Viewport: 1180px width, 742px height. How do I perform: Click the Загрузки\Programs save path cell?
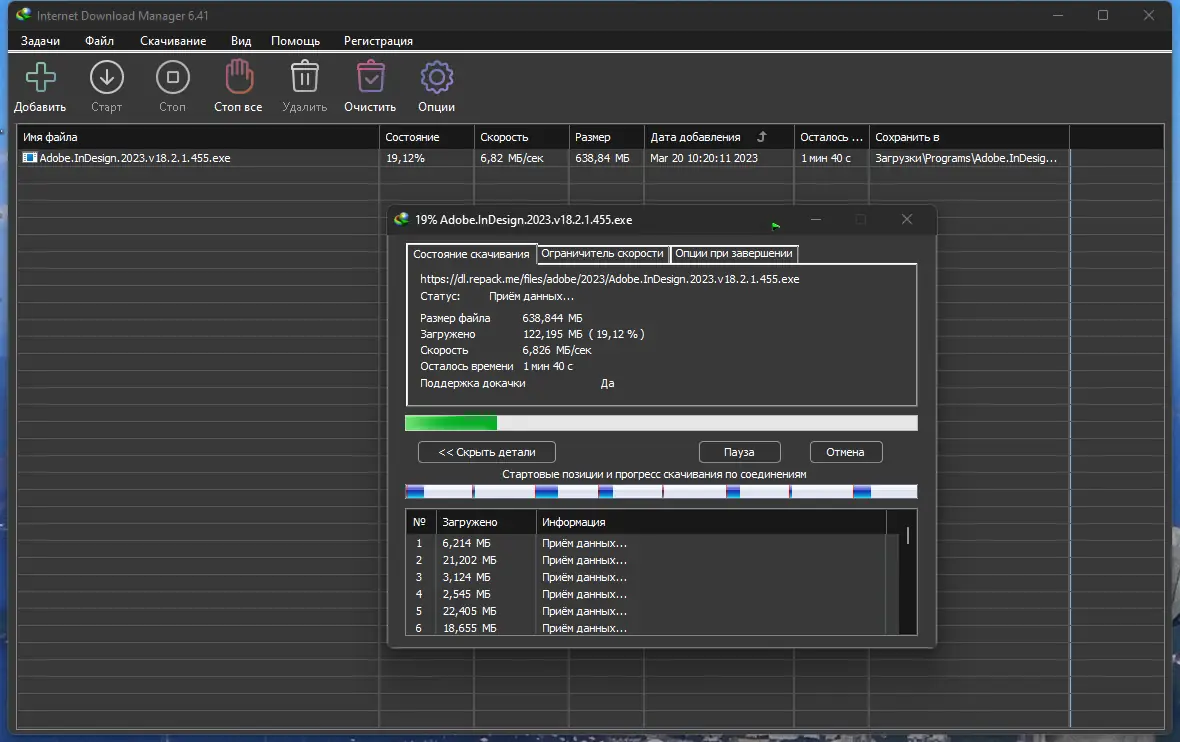click(966, 158)
